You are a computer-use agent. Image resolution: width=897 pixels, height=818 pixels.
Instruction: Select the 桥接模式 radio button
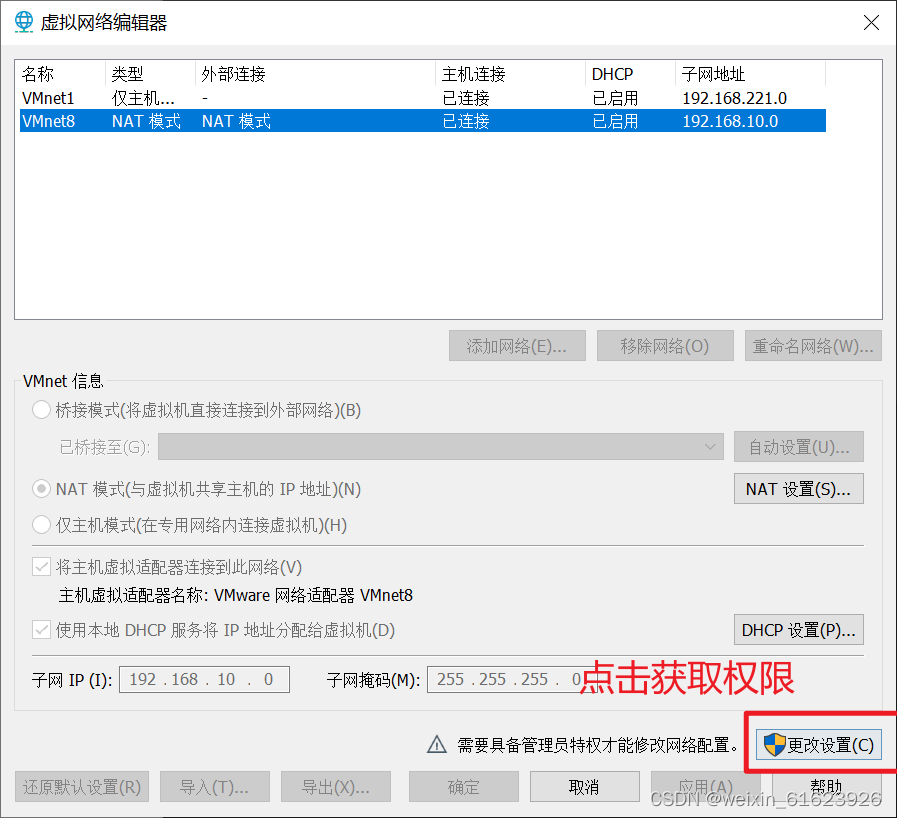(41, 410)
